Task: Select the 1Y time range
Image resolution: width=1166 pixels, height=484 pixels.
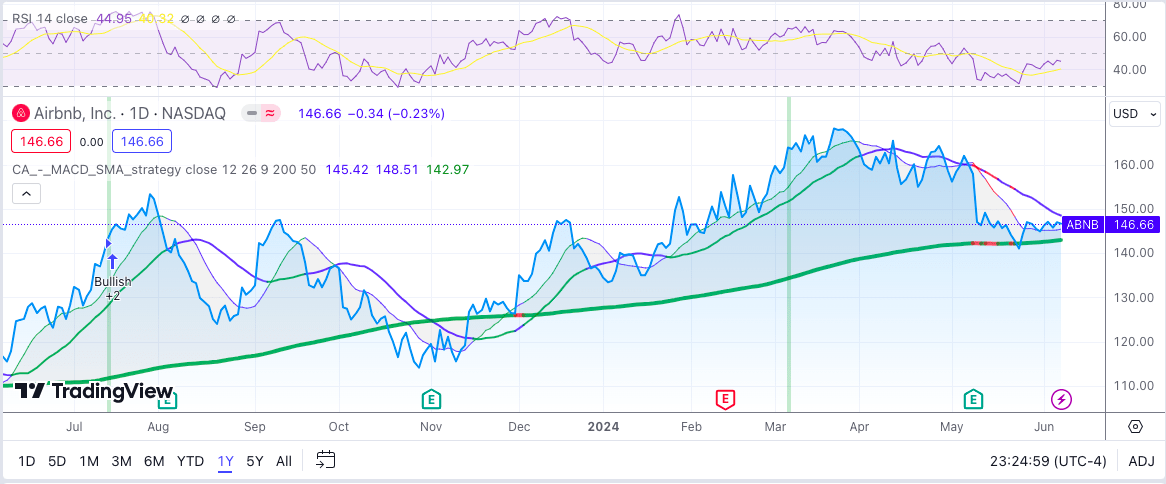Action: pyautogui.click(x=225, y=461)
